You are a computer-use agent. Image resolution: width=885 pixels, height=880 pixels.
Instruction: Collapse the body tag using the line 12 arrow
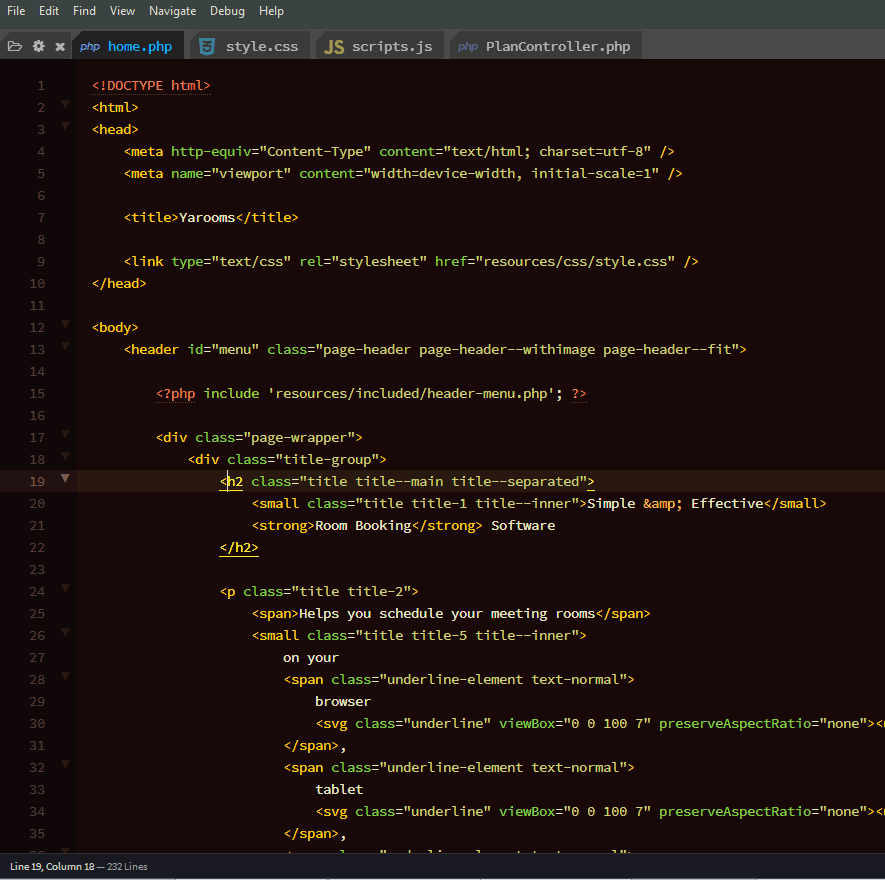coord(65,324)
